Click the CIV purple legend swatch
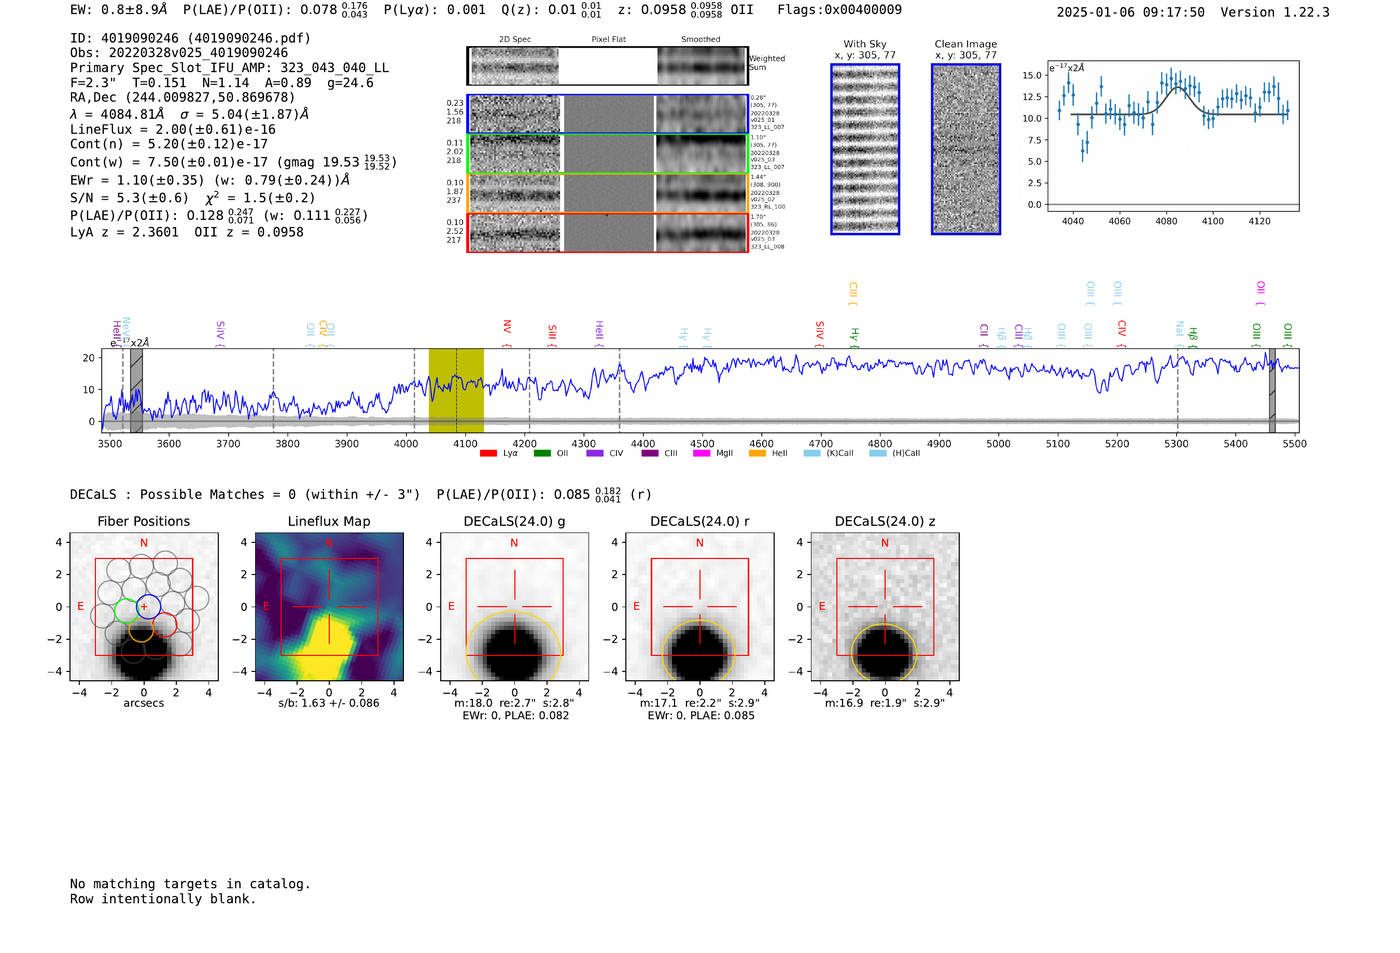Viewport: 1400px width, 953px height. [x=595, y=454]
